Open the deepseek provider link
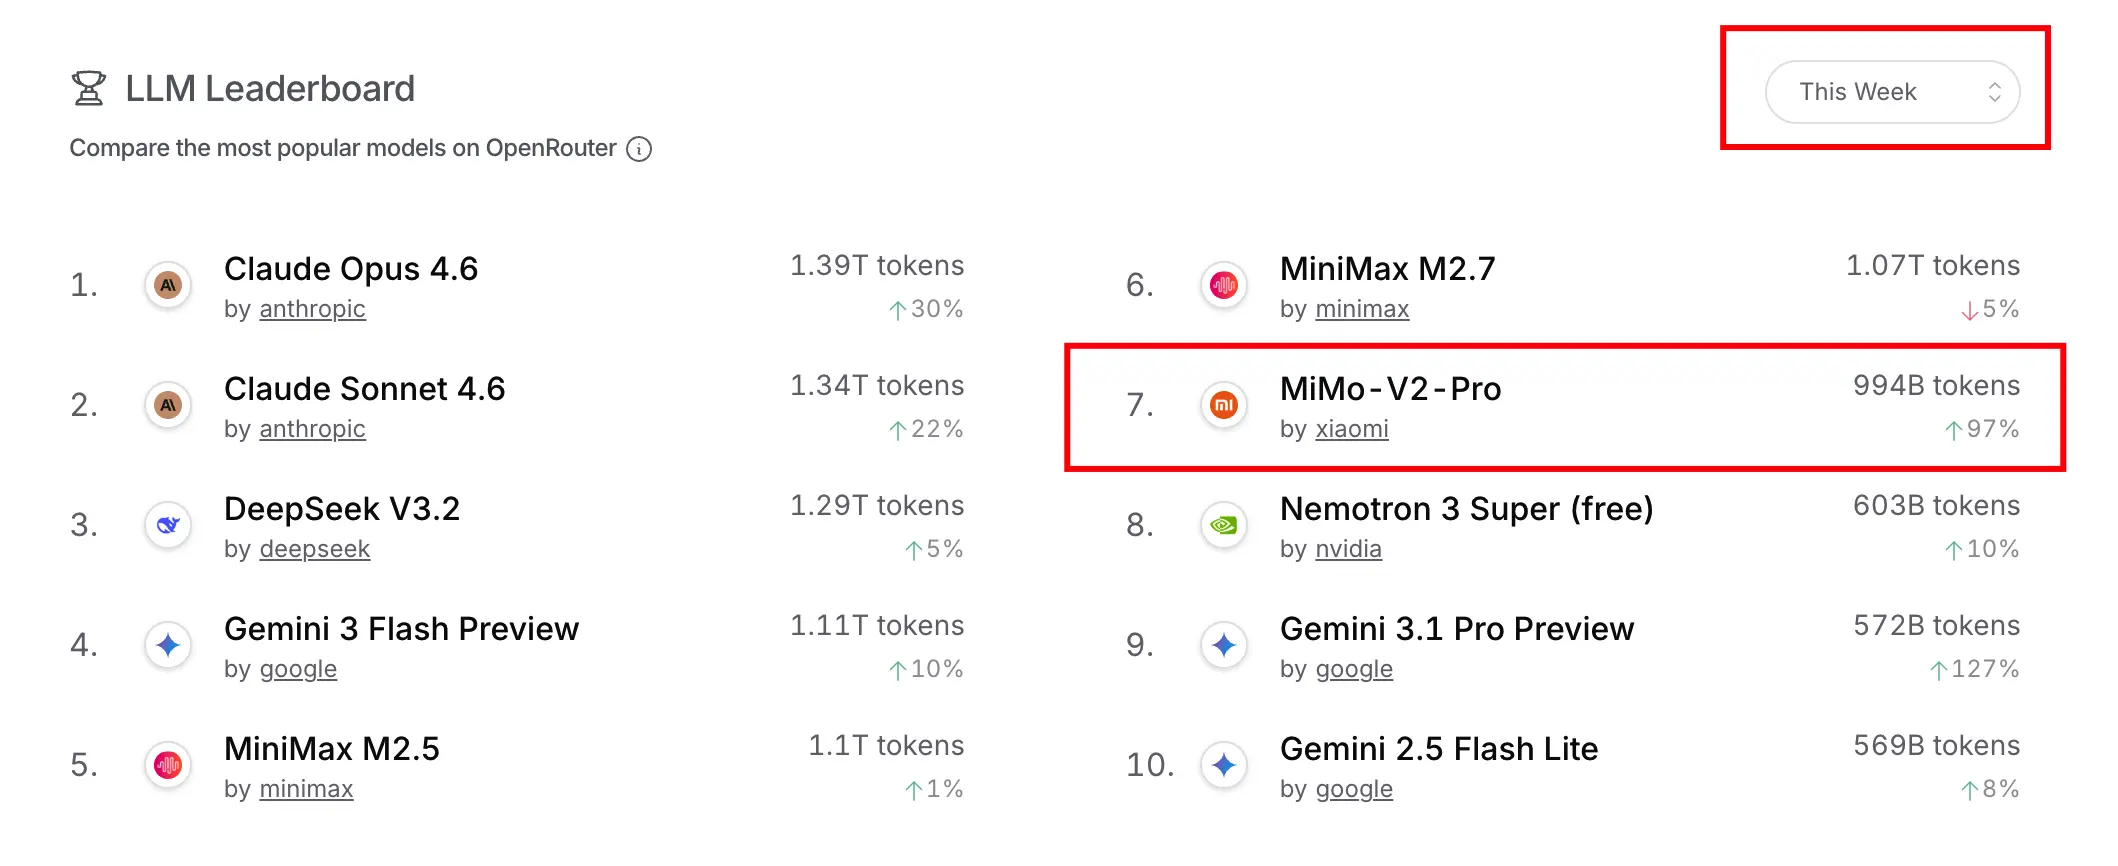Image resolution: width=2118 pixels, height=866 pixels. 314,549
